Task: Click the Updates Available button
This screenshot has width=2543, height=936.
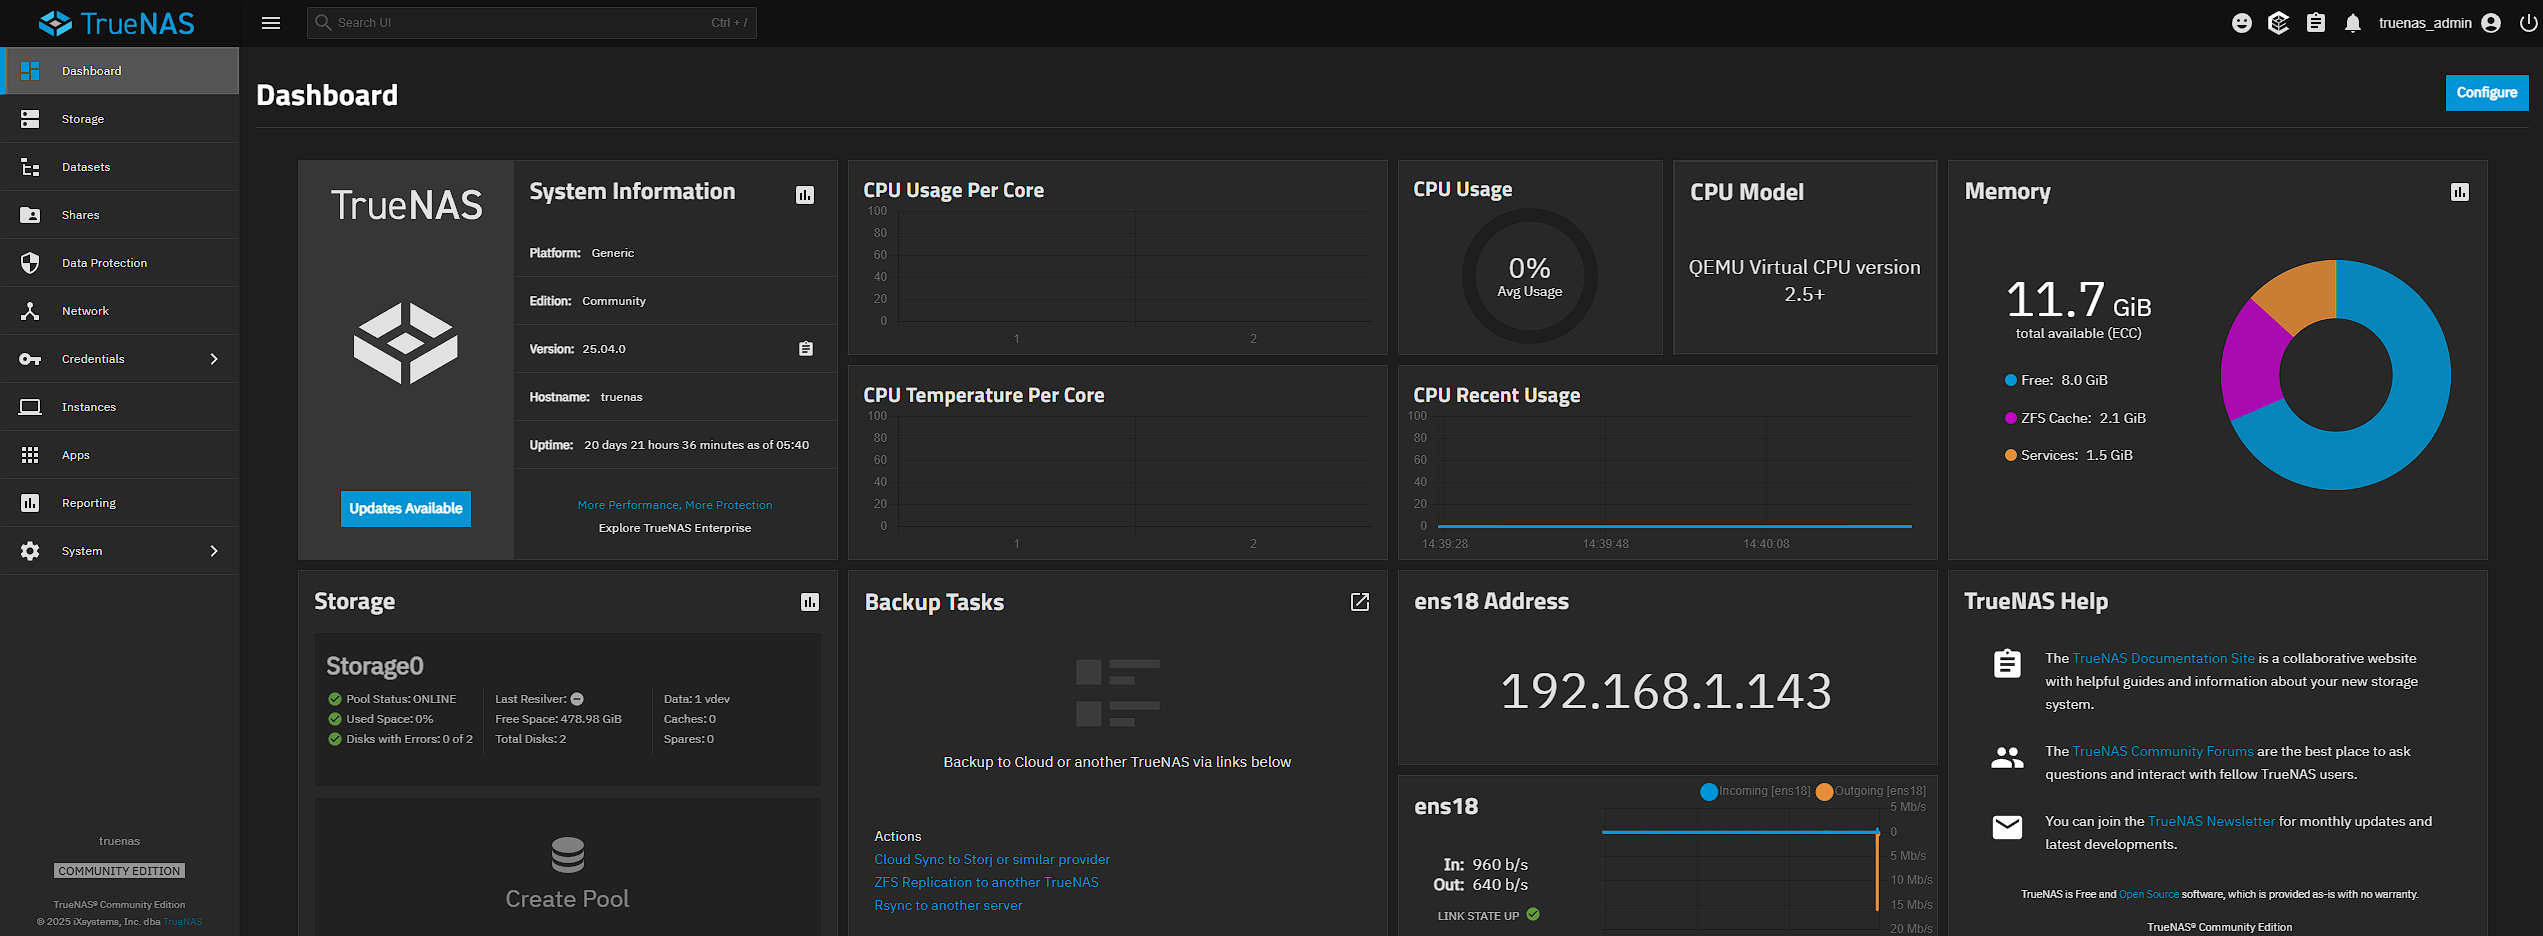Action: [x=406, y=508]
